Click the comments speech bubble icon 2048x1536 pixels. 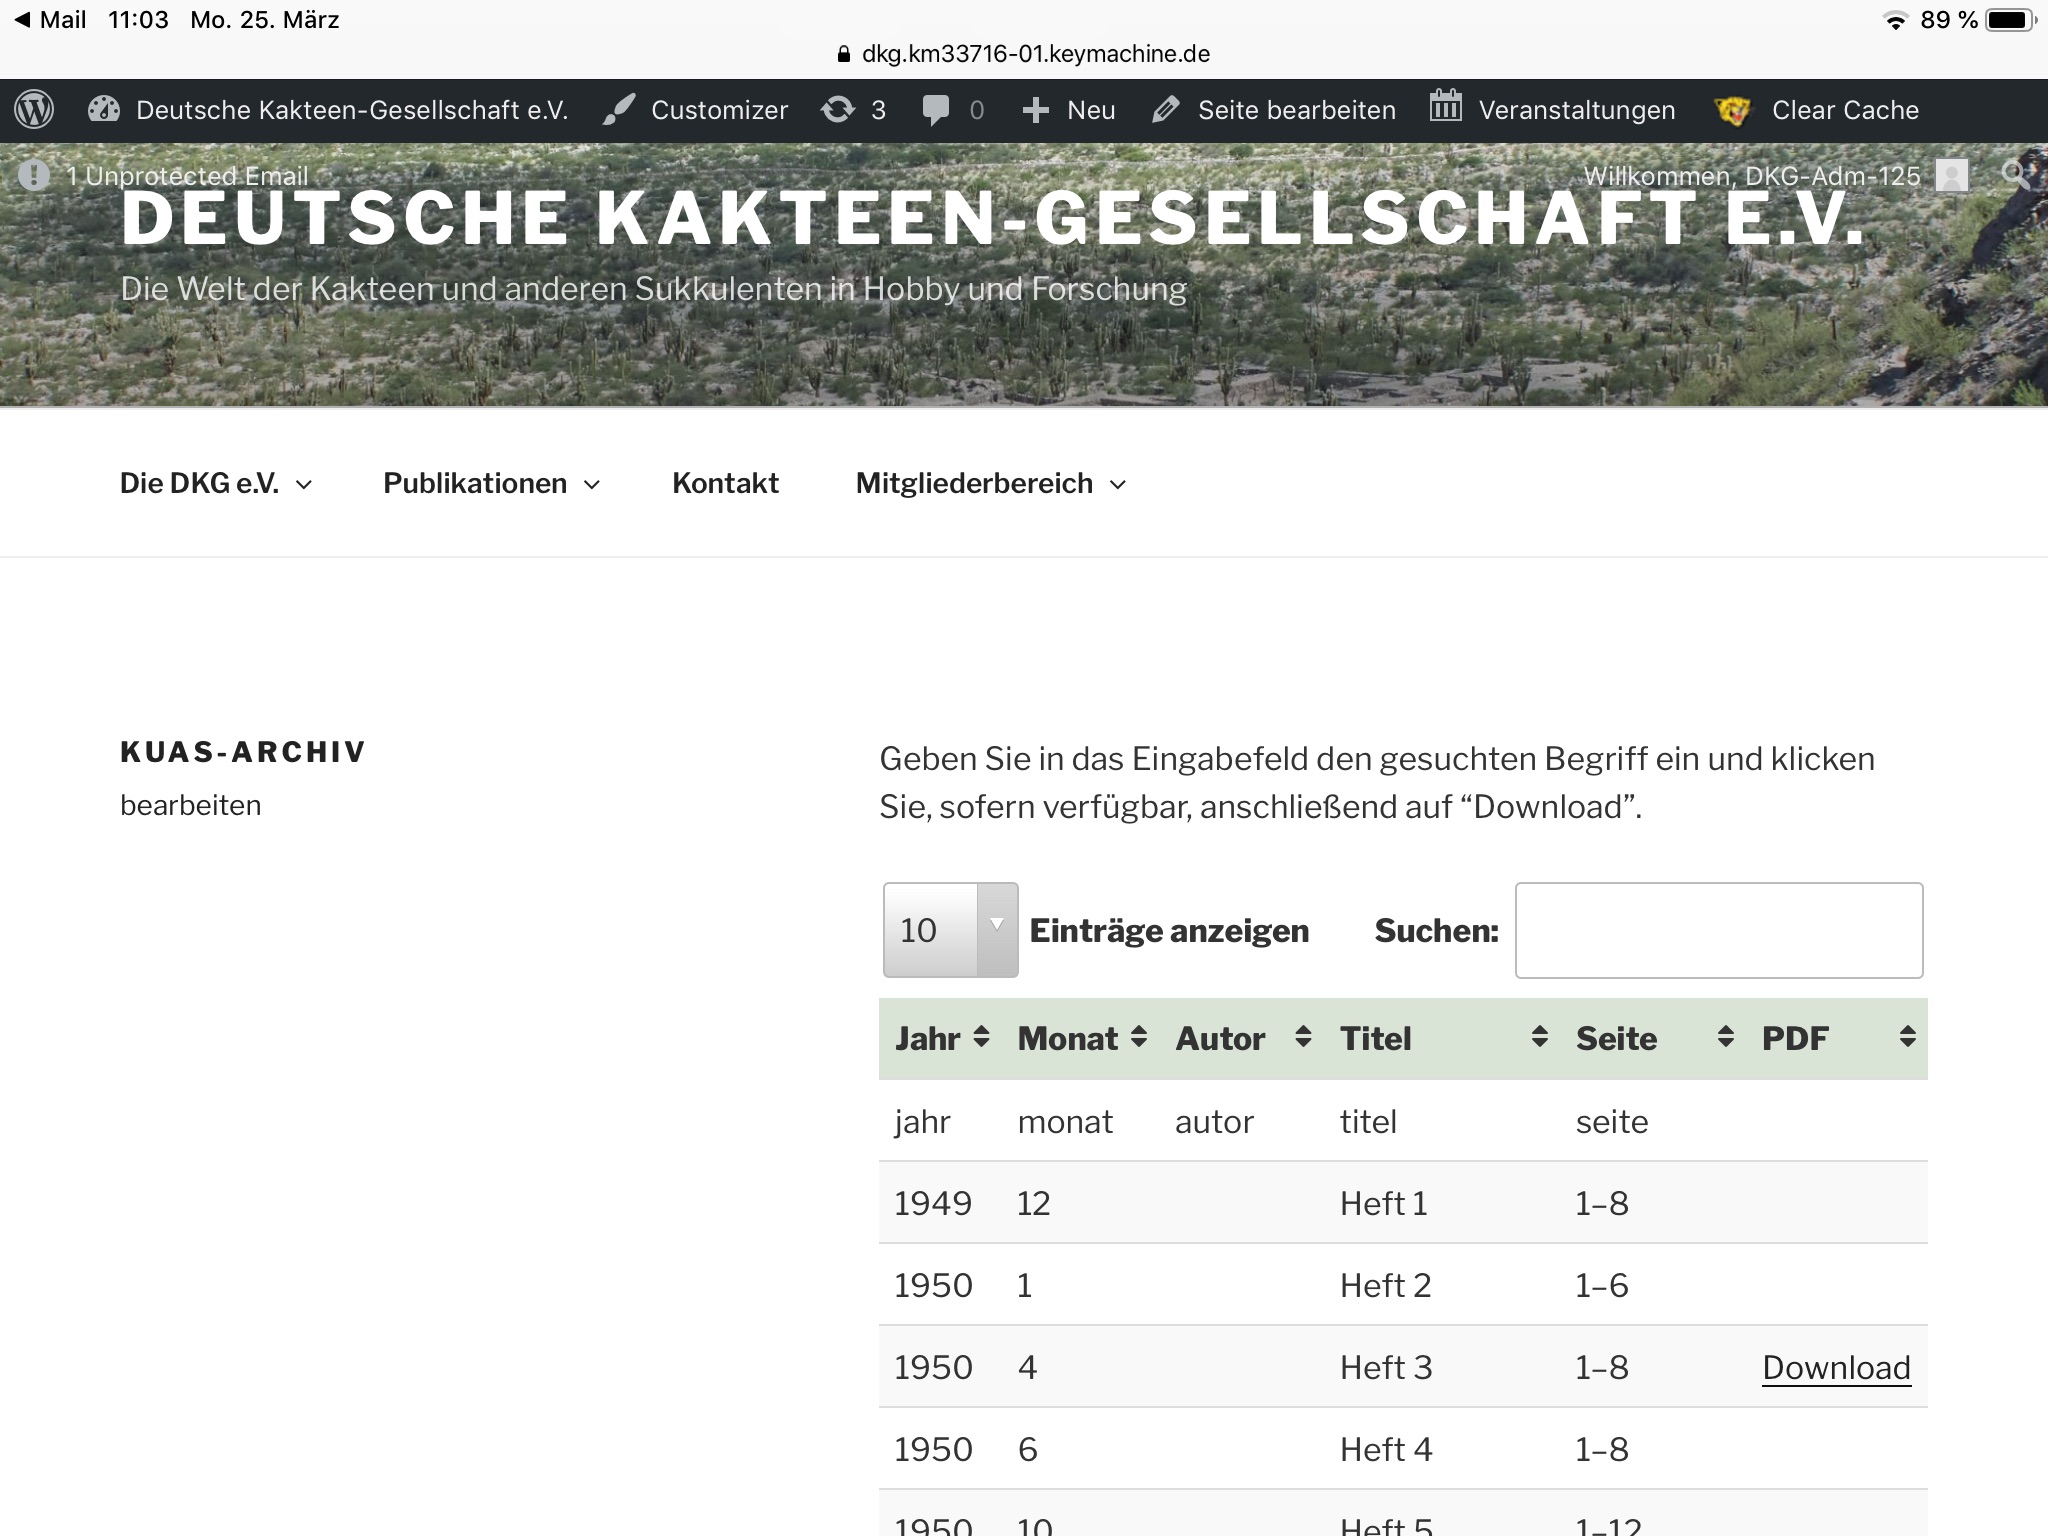pos(936,110)
